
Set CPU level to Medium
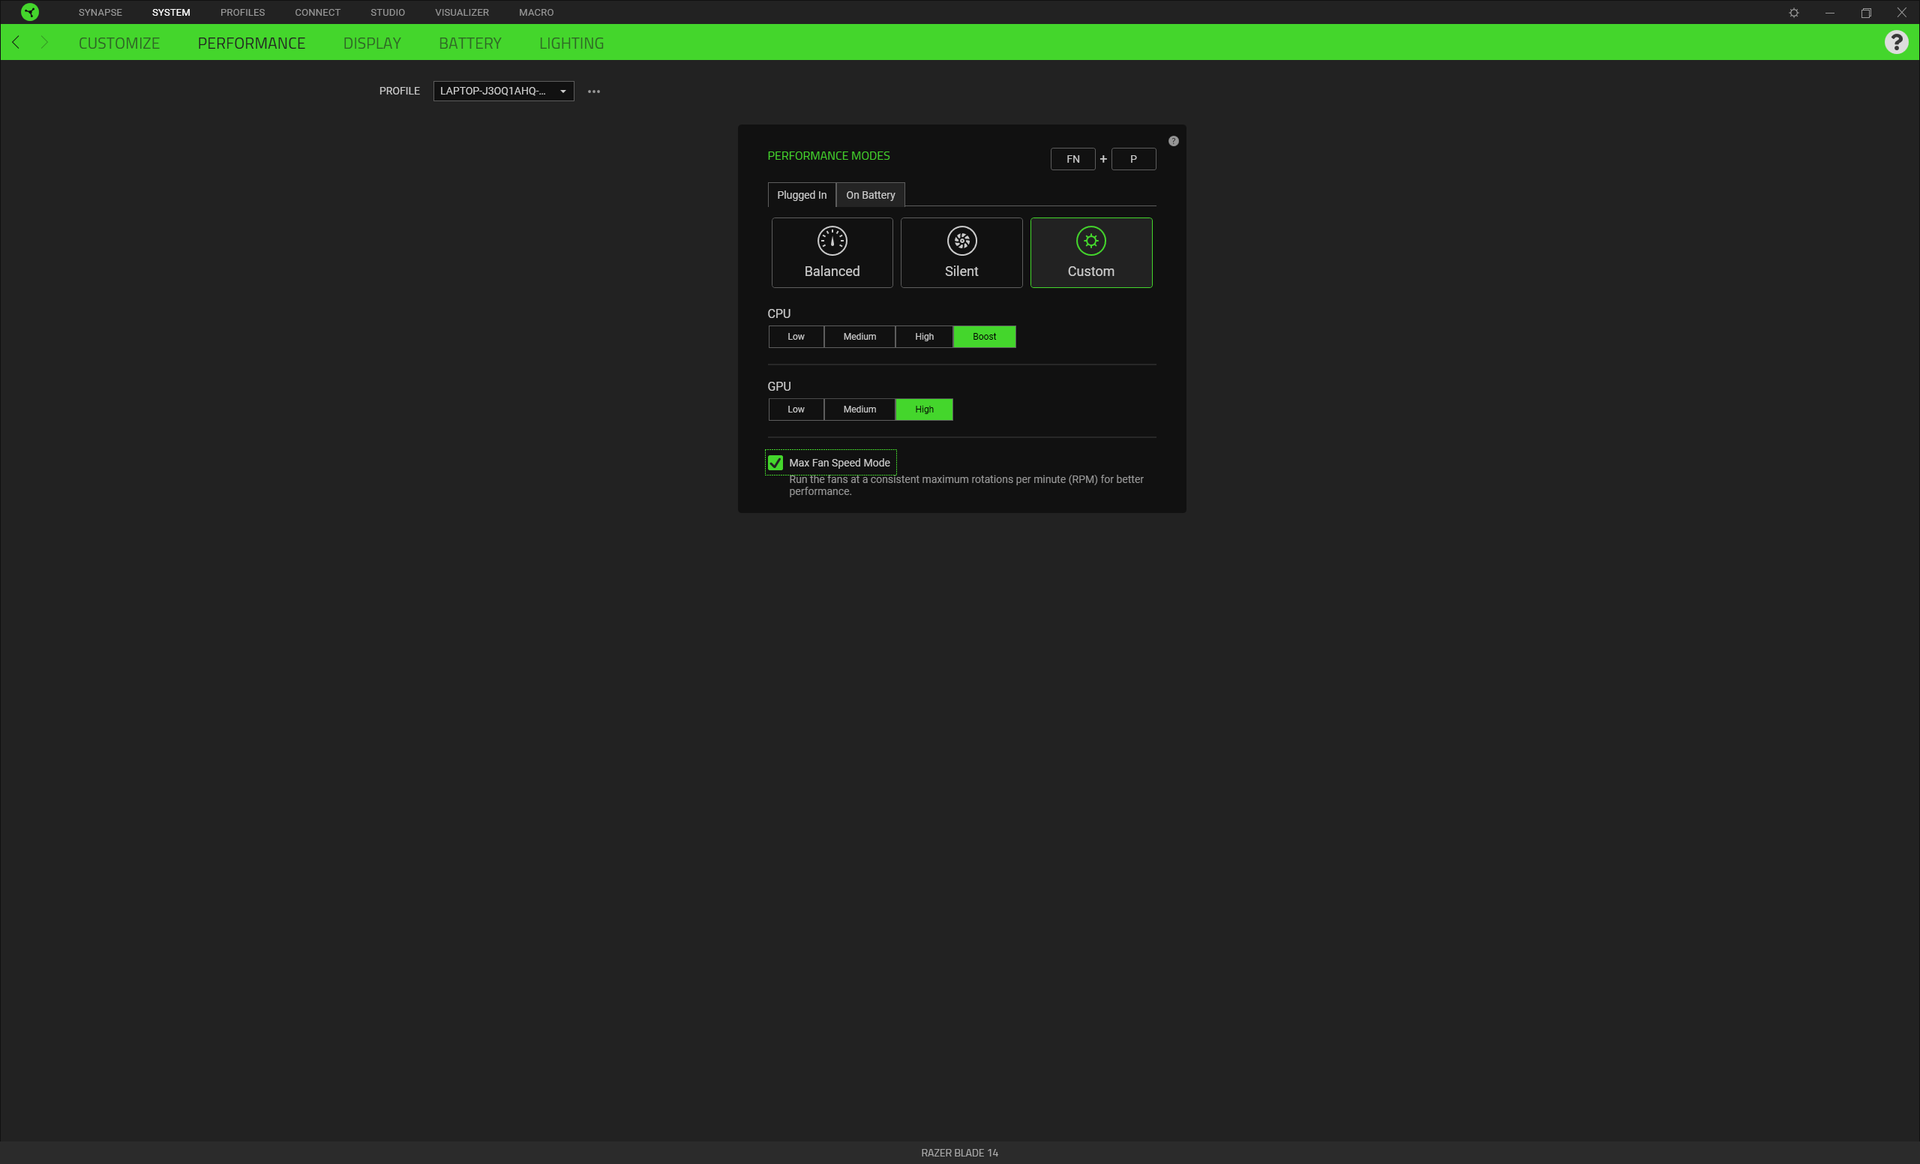click(859, 337)
